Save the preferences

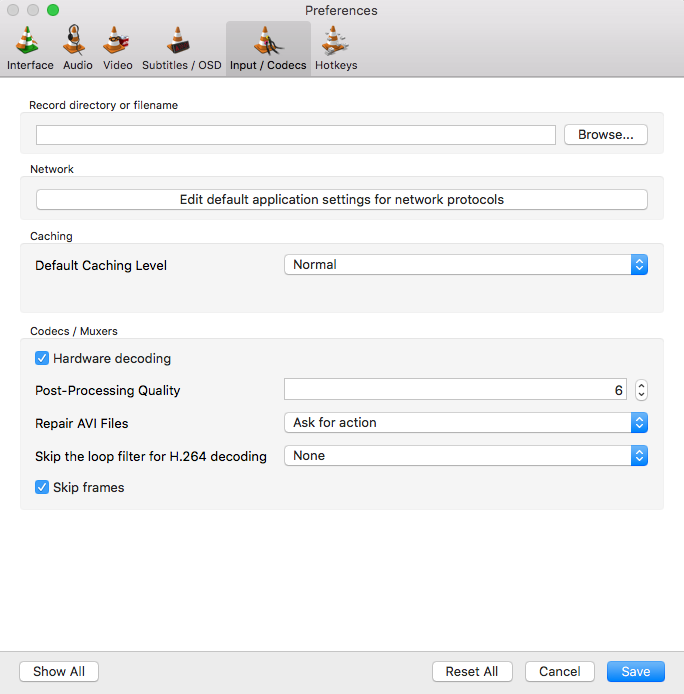[636, 671]
